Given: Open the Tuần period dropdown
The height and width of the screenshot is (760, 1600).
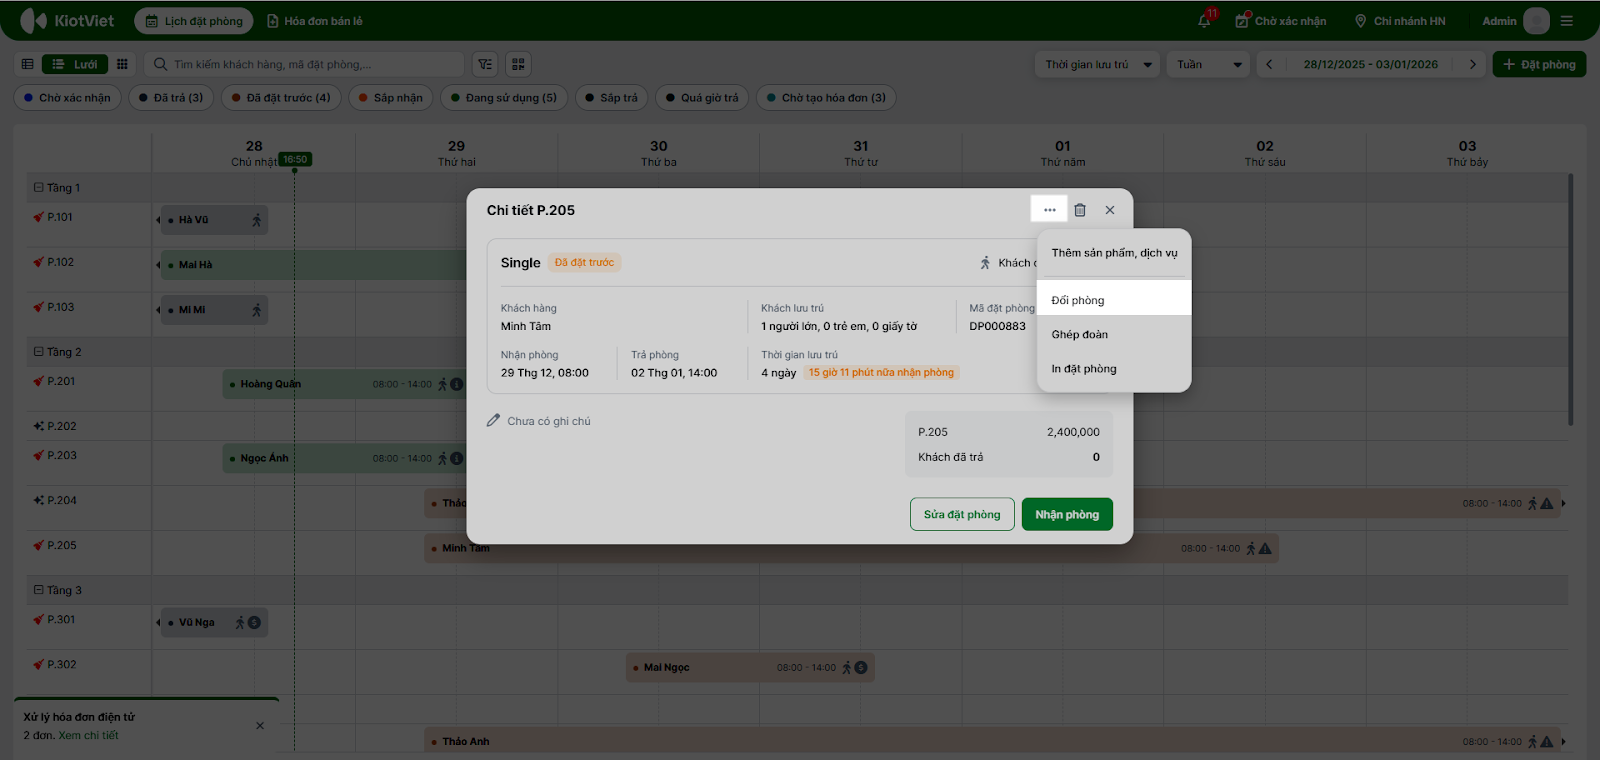Looking at the screenshot, I should (1208, 64).
